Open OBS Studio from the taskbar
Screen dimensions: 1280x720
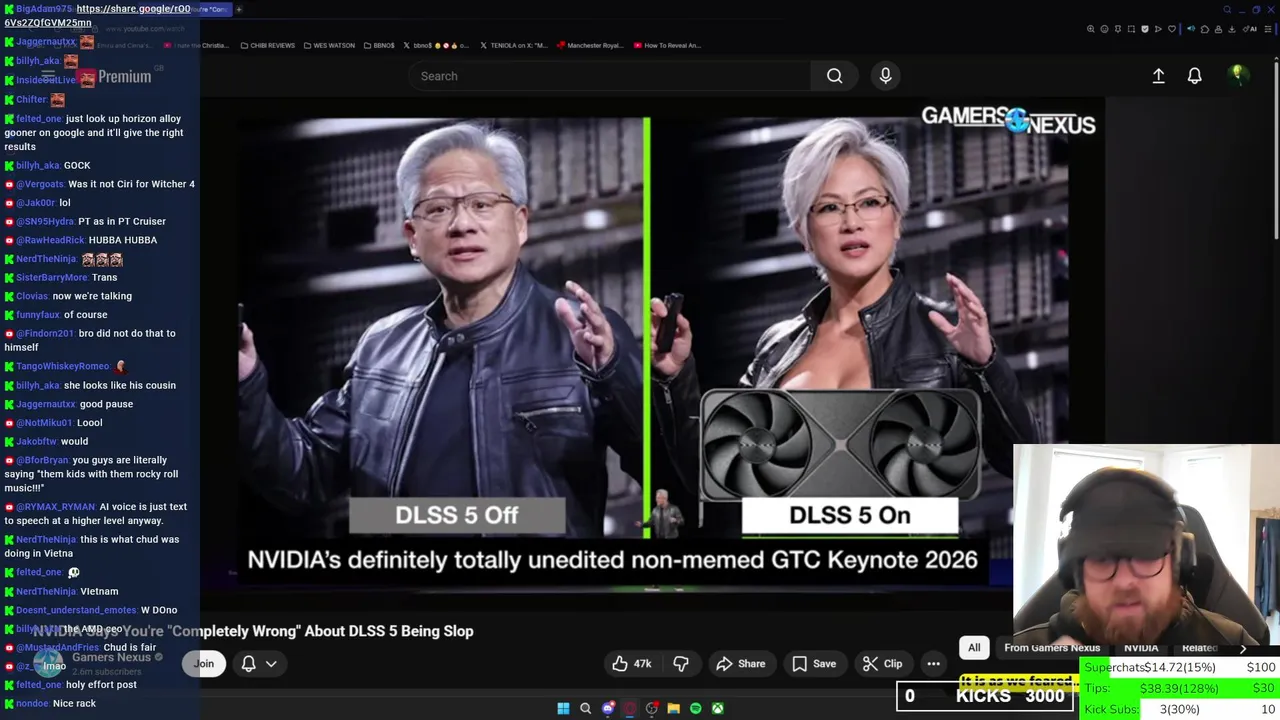pyautogui.click(x=652, y=709)
